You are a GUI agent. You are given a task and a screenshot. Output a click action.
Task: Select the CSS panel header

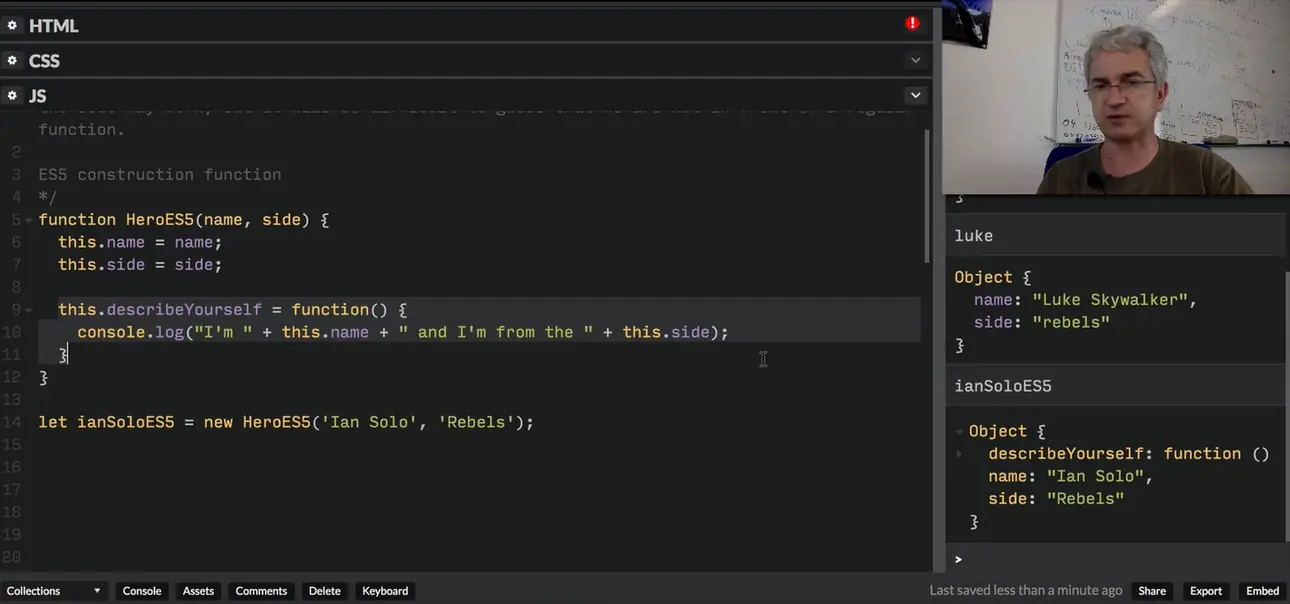coord(465,60)
